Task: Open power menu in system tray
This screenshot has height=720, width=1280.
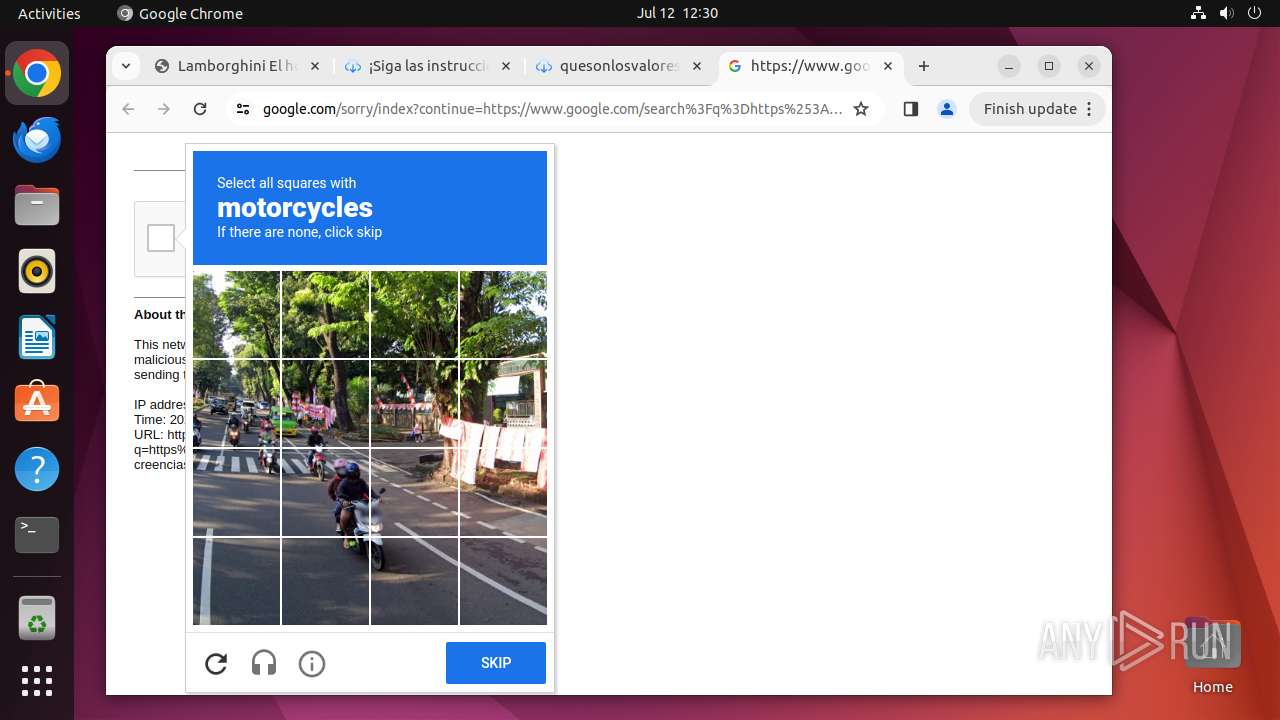Action: coord(1254,13)
